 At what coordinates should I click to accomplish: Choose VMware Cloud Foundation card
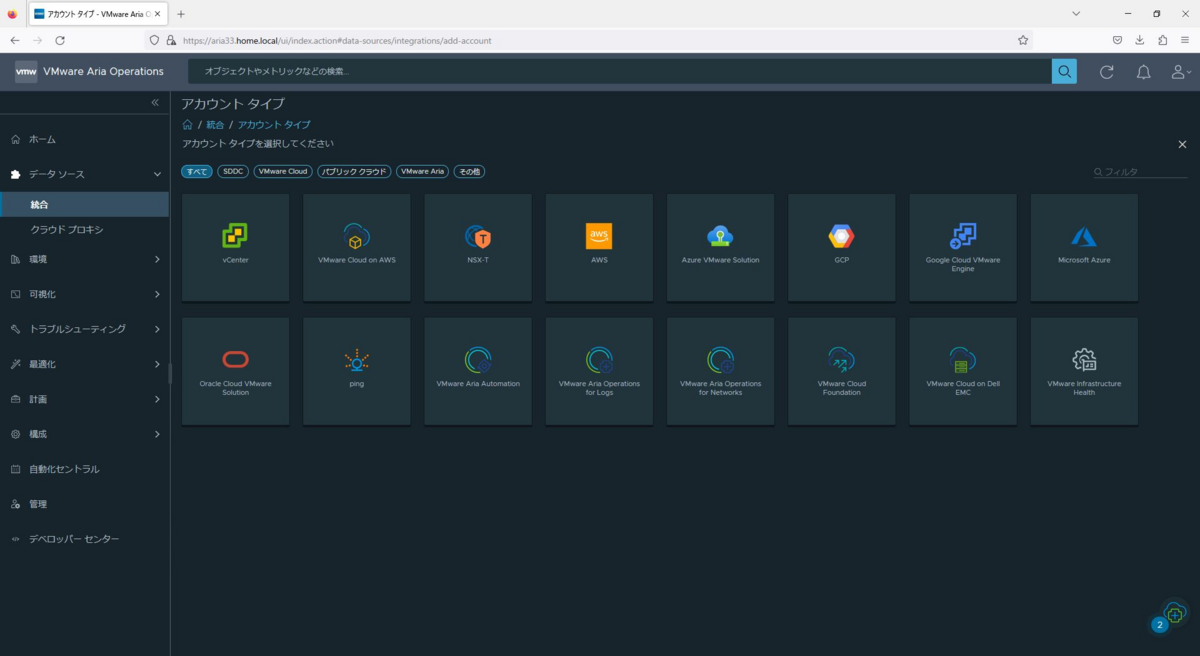click(841, 371)
